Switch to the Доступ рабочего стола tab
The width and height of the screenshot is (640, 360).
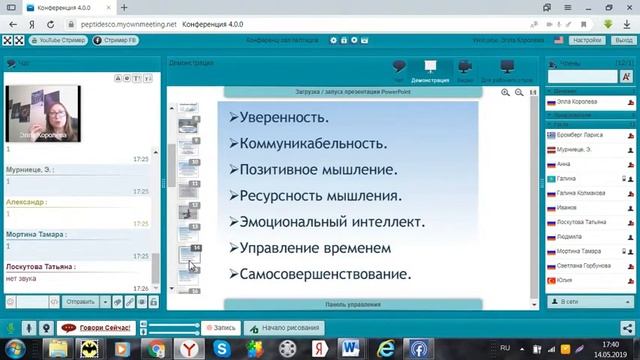(507, 71)
